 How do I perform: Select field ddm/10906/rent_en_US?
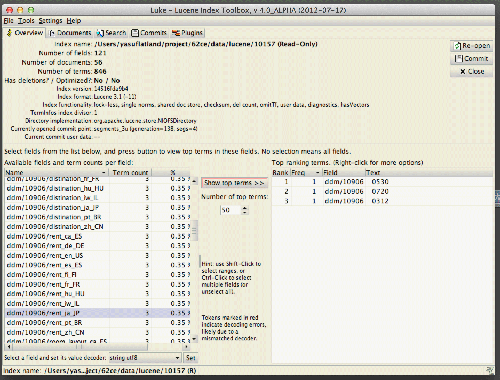(97, 255)
